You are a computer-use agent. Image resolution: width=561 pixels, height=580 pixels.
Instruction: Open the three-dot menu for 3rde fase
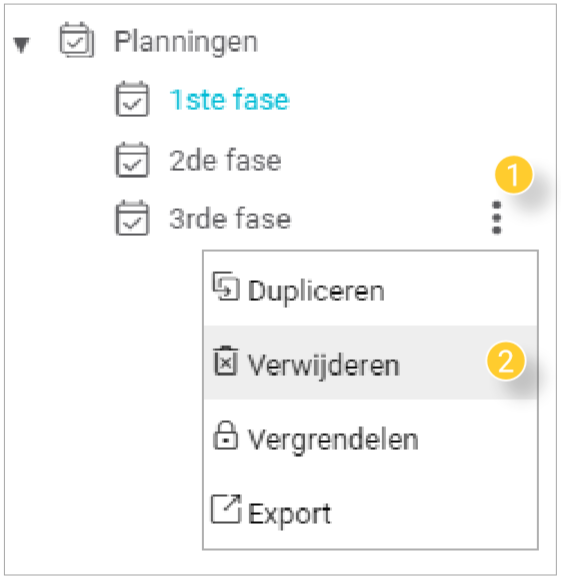(497, 218)
